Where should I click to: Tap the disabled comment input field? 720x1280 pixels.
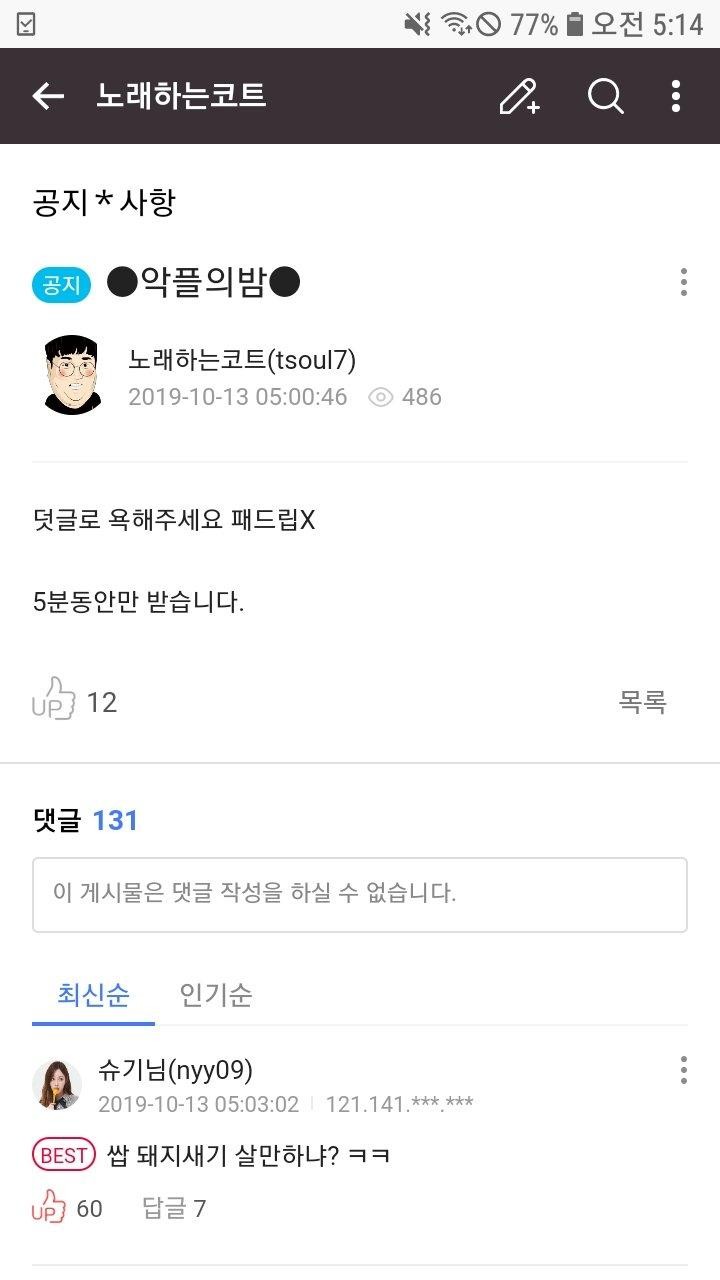click(360, 894)
